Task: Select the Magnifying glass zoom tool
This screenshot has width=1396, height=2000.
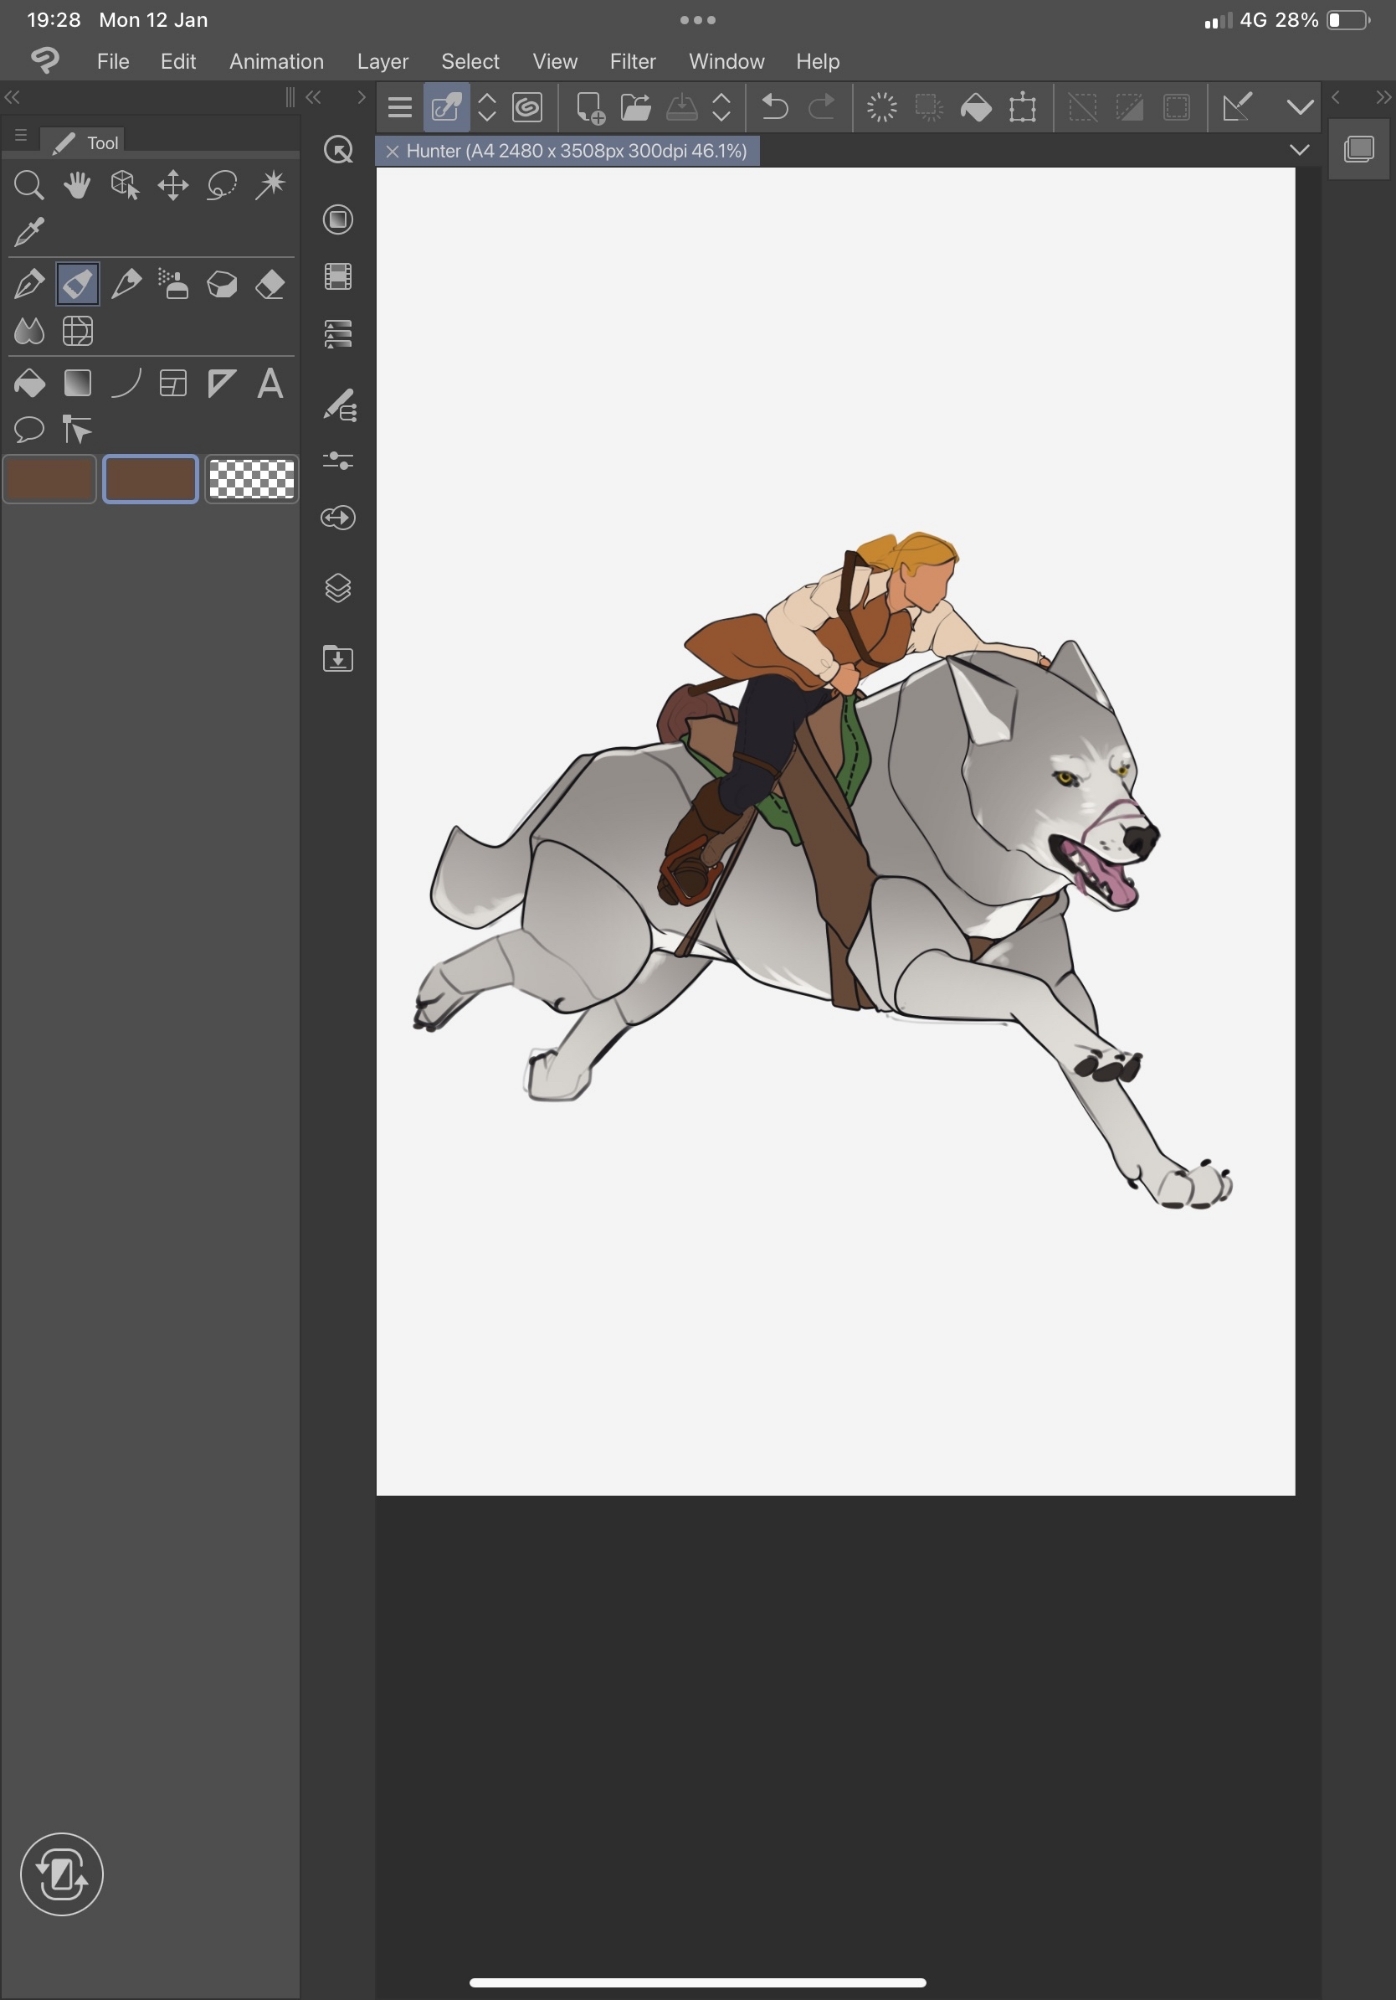Action: click(x=29, y=185)
